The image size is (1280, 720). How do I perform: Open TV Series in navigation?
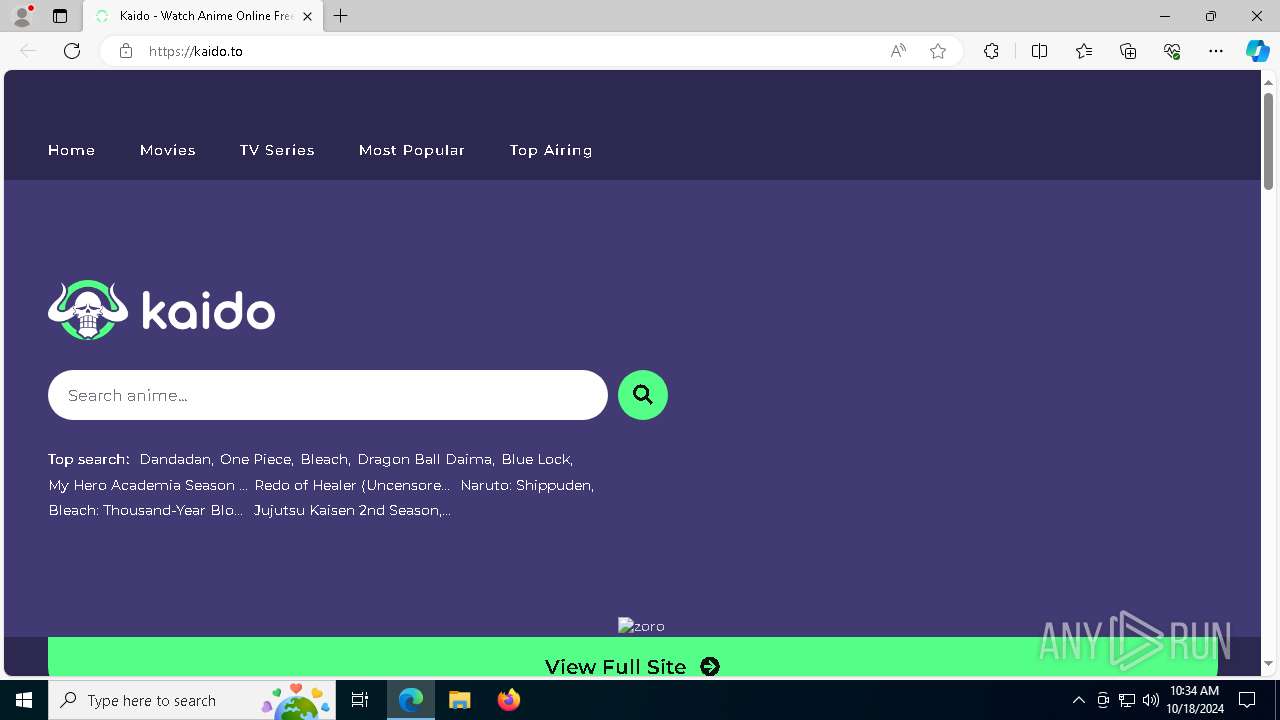click(277, 150)
